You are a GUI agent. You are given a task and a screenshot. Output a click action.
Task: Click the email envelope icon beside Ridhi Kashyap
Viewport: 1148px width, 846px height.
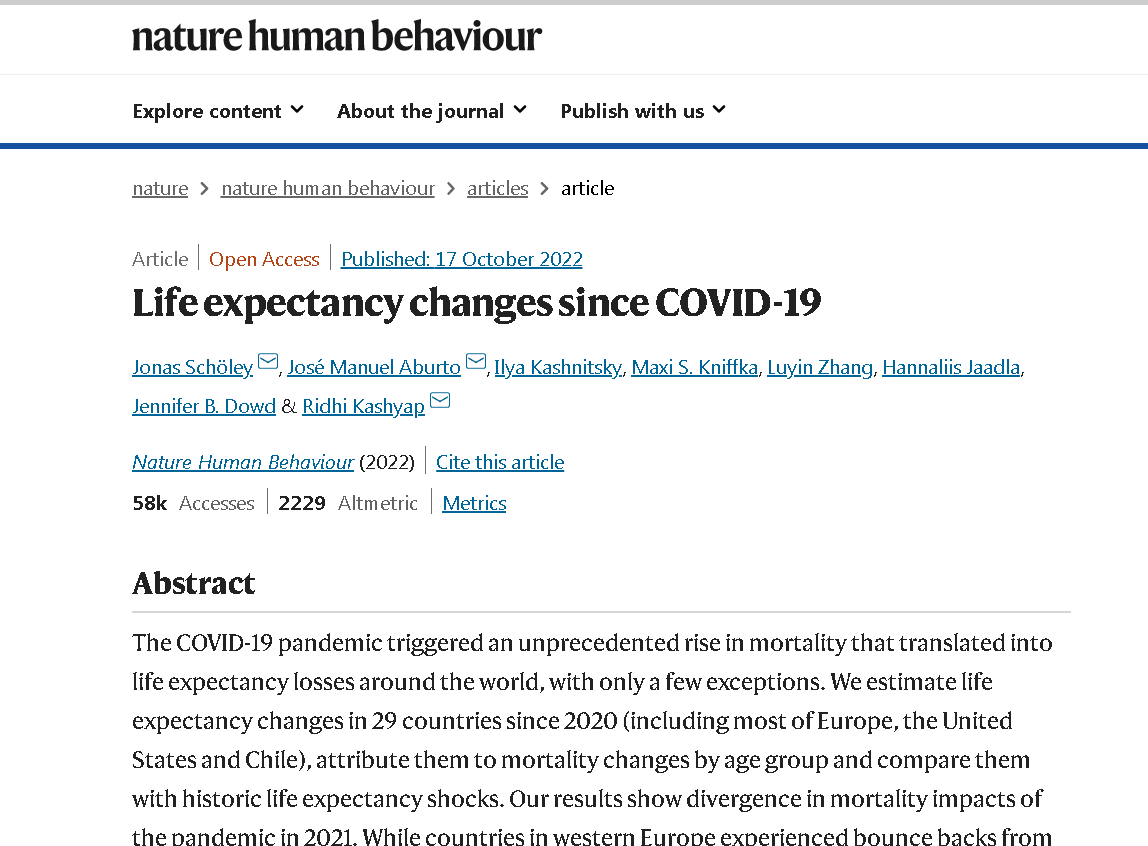[x=440, y=400]
